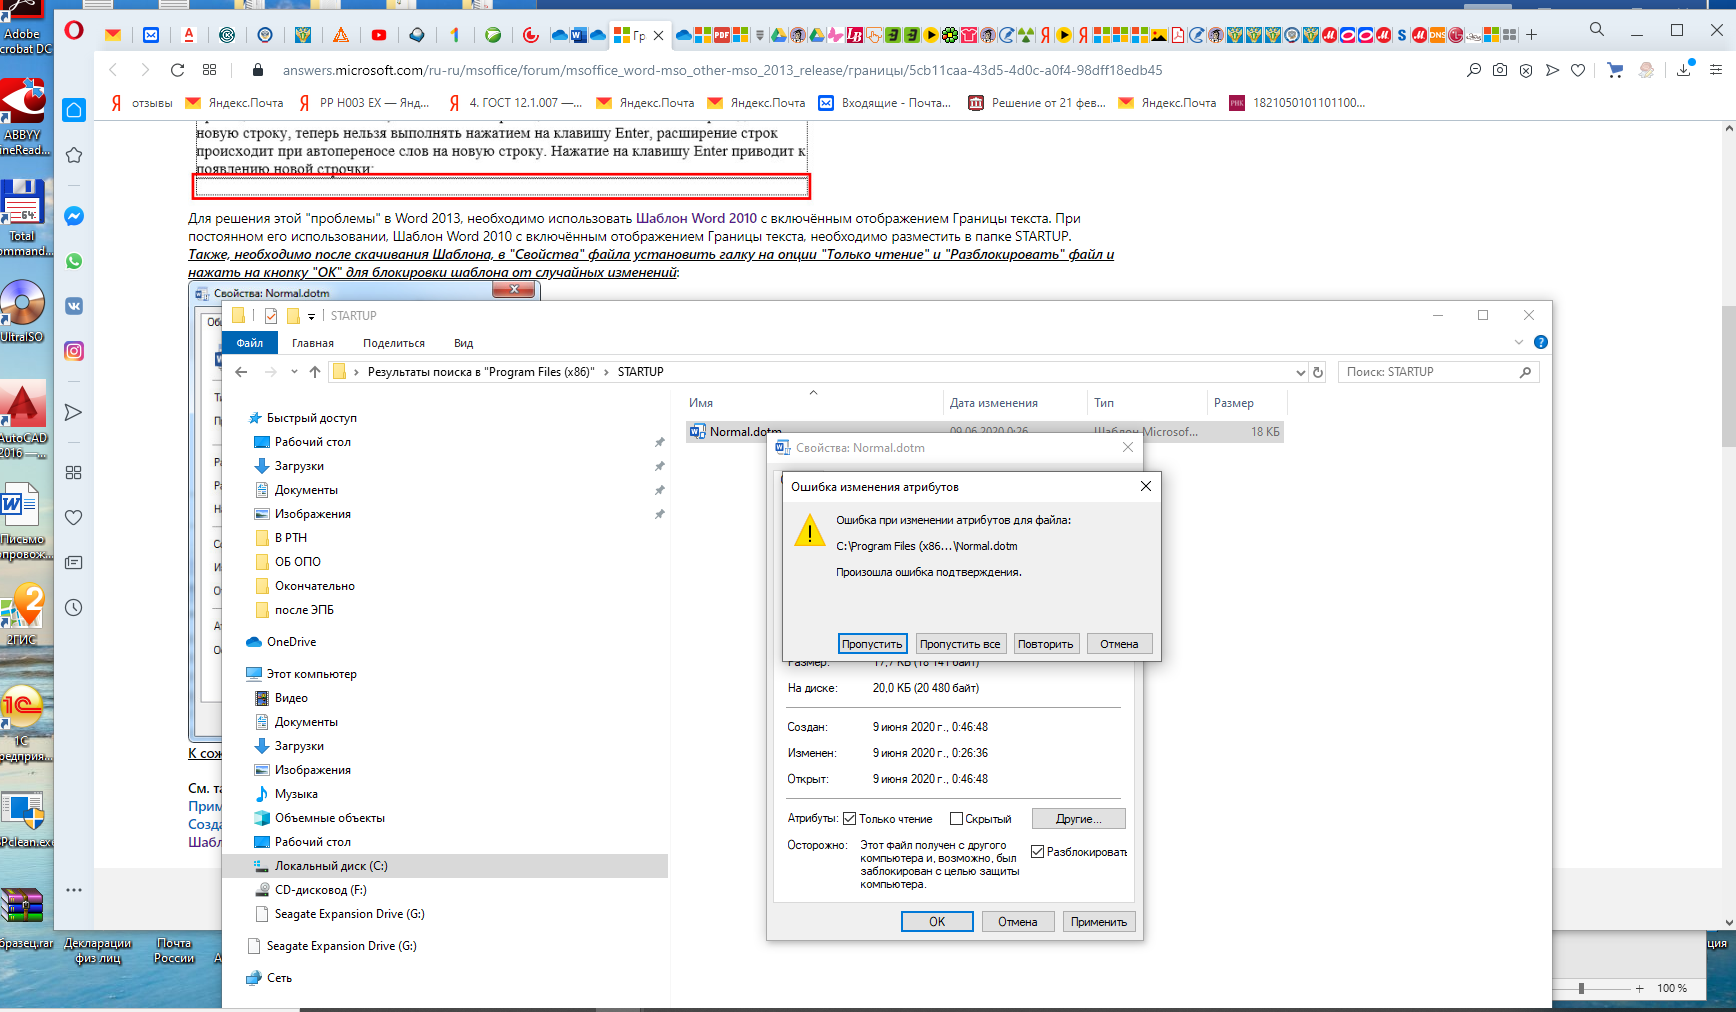Click the Explorer up-one-level arrow

315,372
